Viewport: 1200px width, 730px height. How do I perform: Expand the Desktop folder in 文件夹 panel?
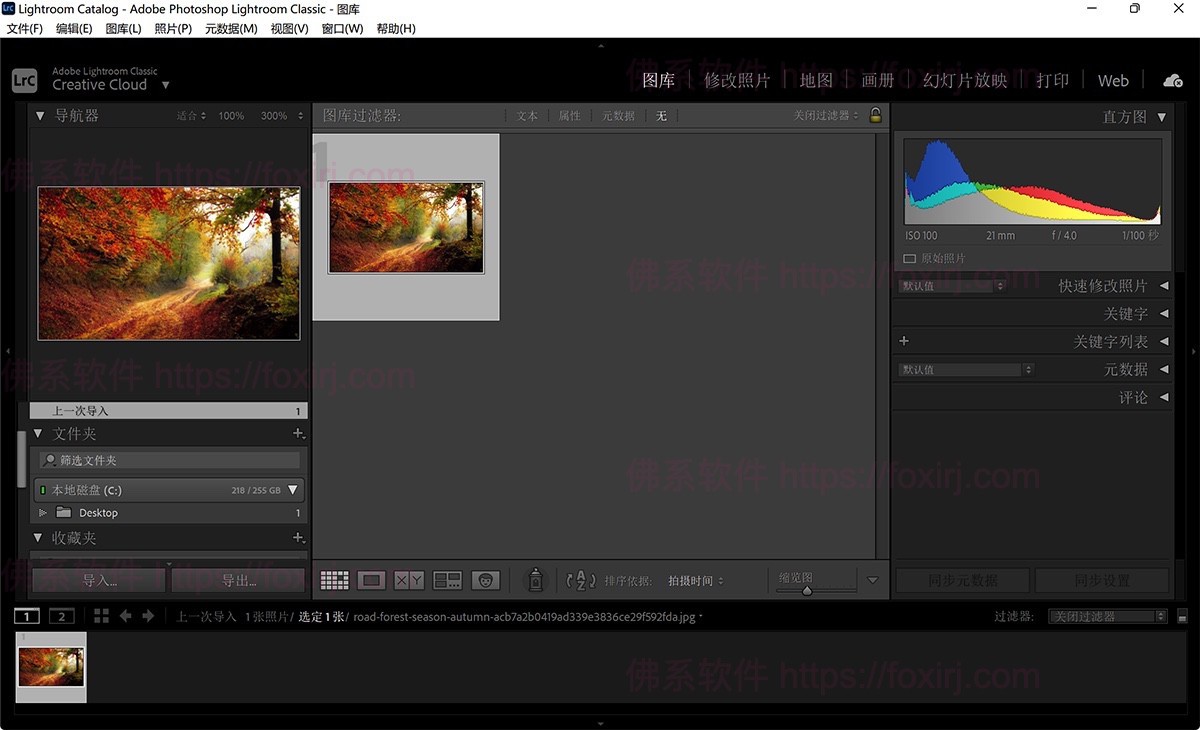coord(42,512)
